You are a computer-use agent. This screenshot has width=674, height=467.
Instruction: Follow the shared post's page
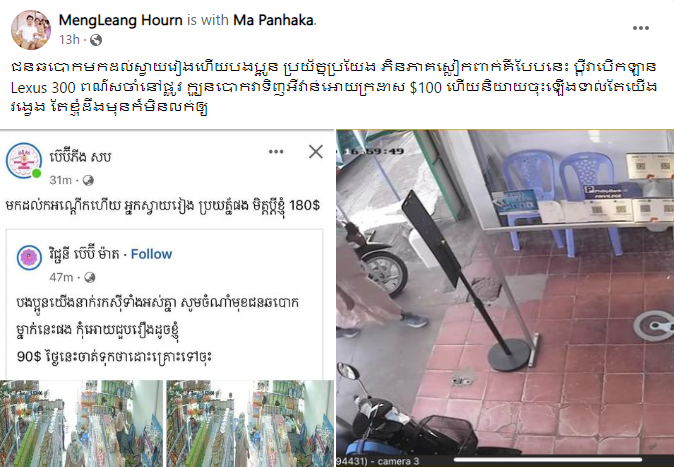(x=151, y=254)
